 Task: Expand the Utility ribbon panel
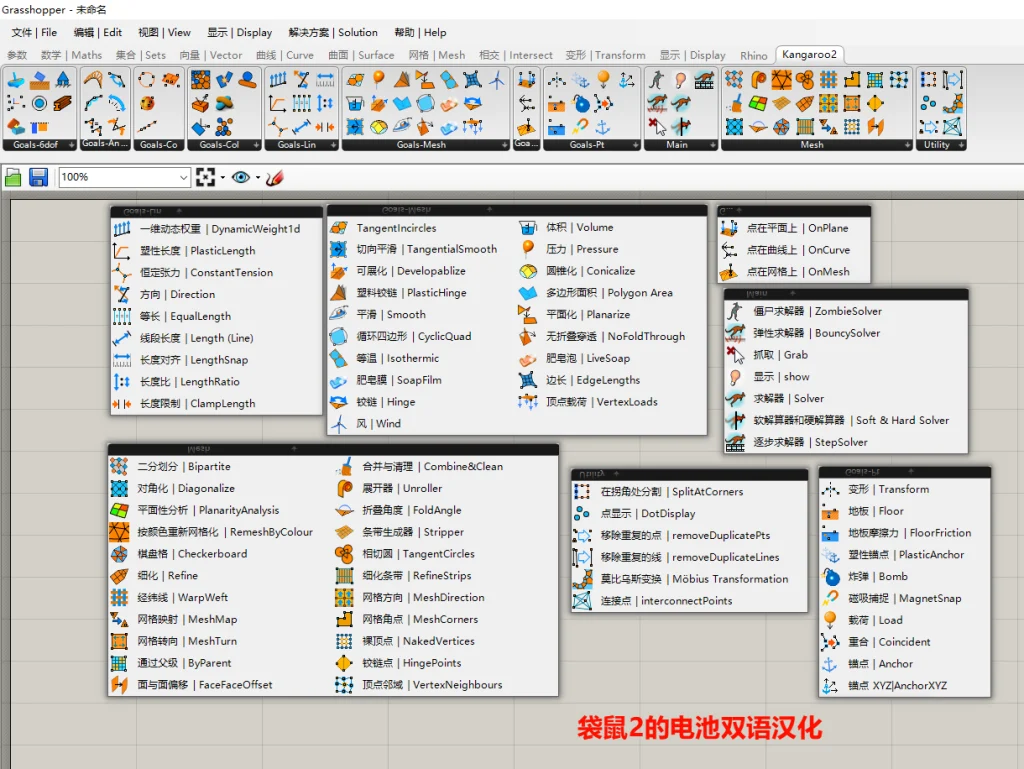(961, 145)
